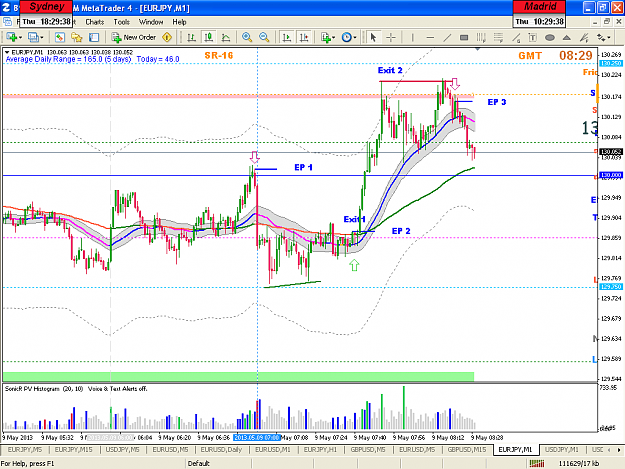Zoom in on the chart
The height and width of the screenshot is (469, 625).
point(247,37)
